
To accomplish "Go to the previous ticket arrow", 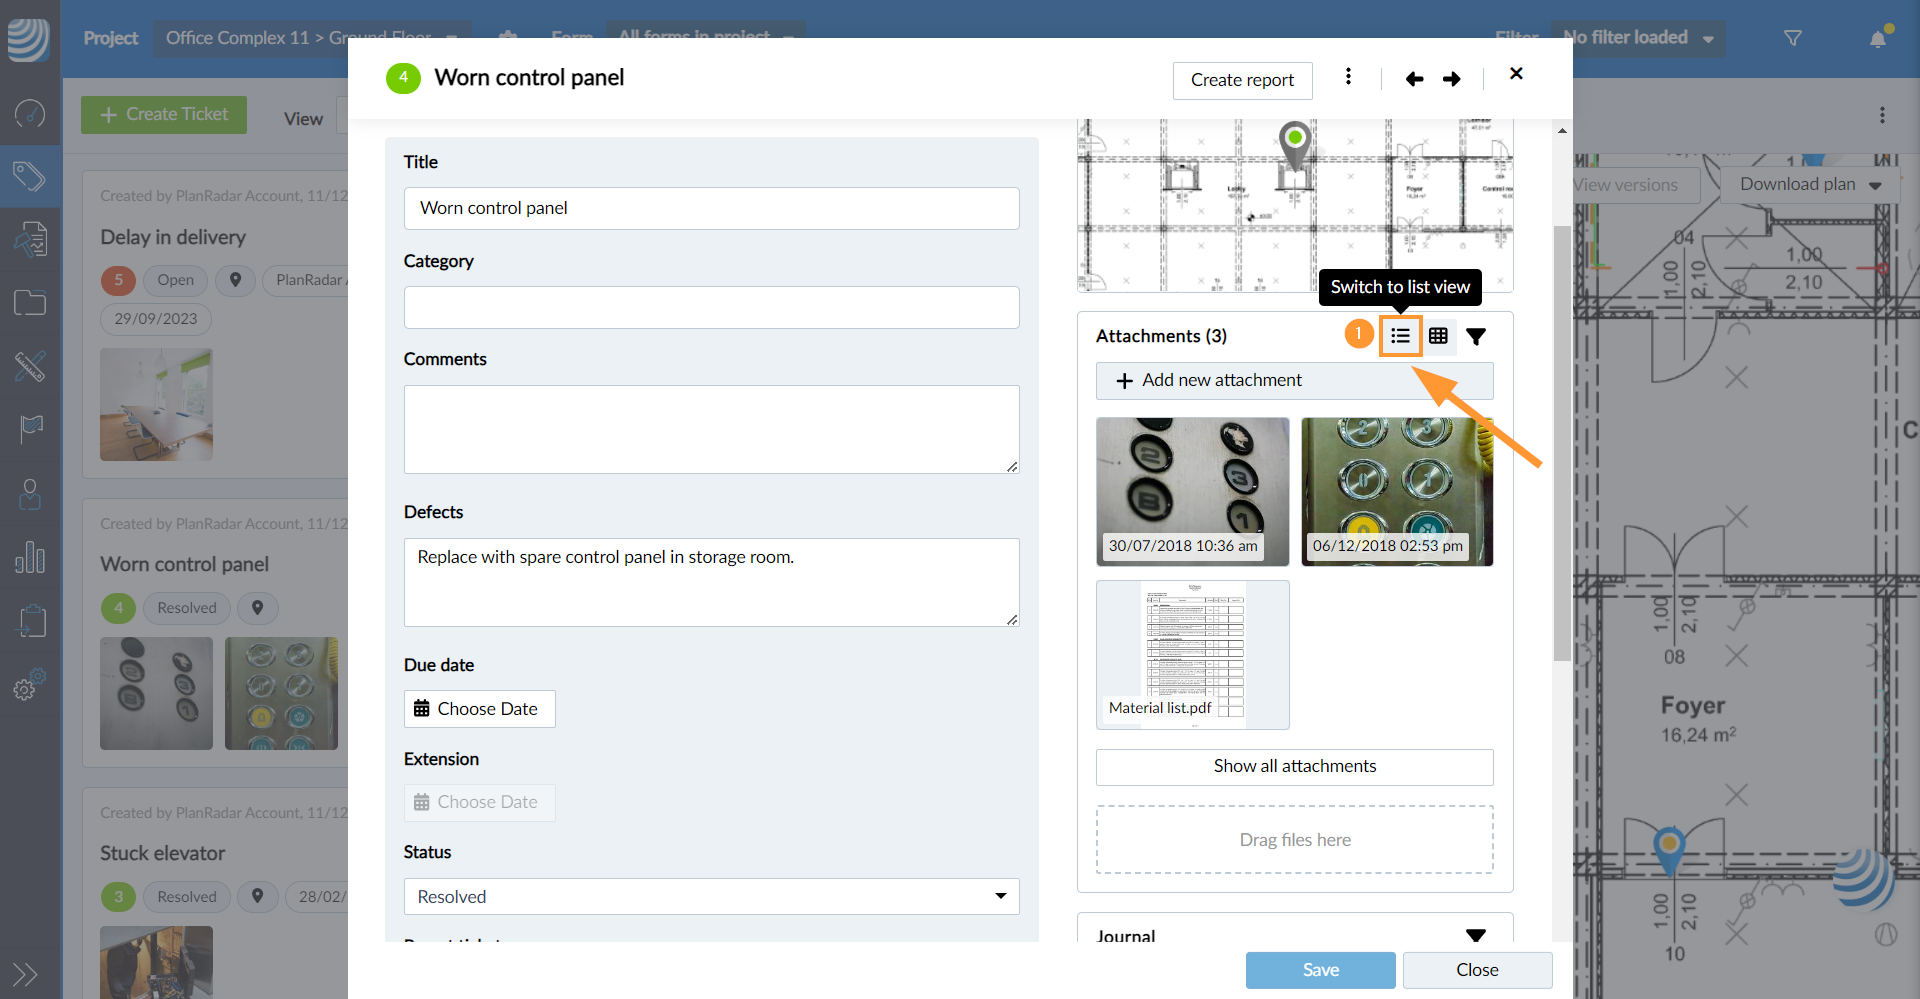I will point(1414,79).
